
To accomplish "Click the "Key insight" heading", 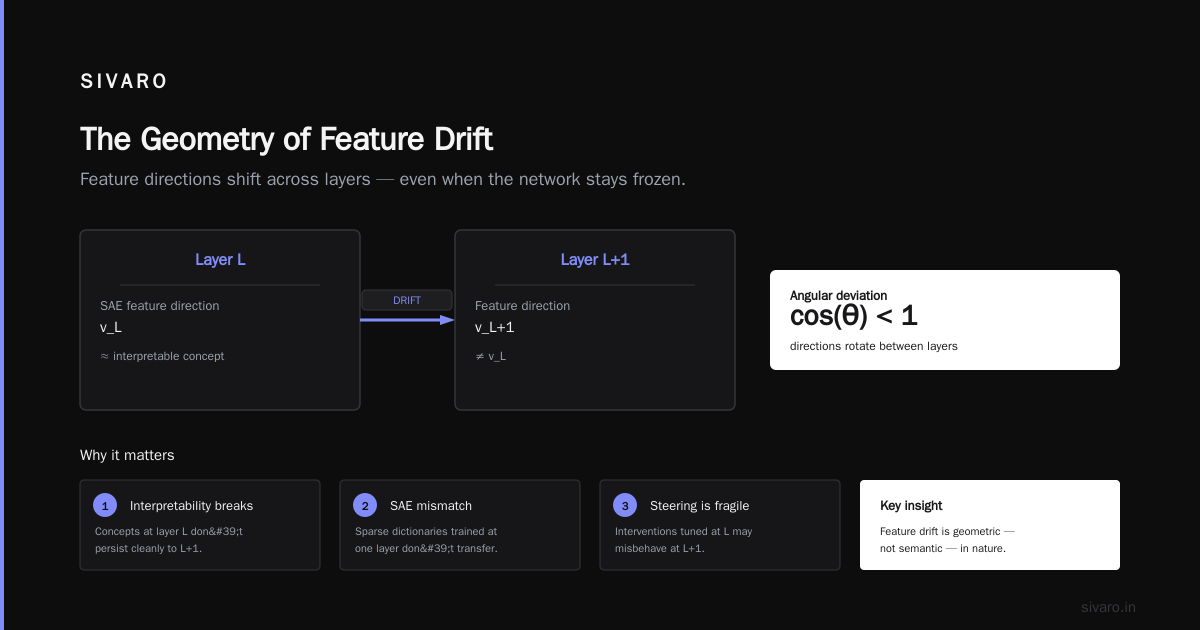I will point(911,506).
